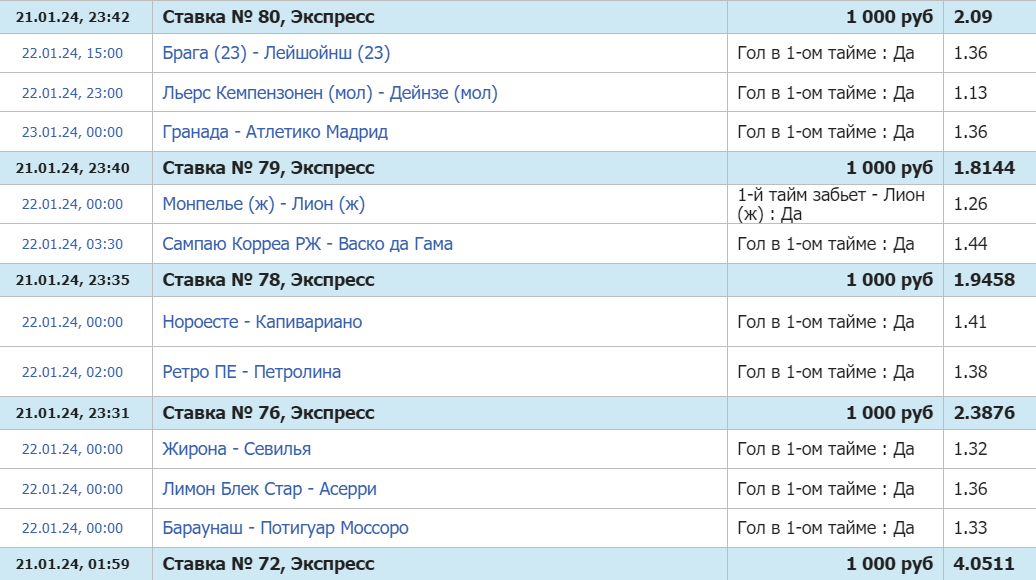The image size is (1036, 580).
Task: Select the Ставка № 80 Экспресс header row
Action: pyautogui.click(x=269, y=17)
